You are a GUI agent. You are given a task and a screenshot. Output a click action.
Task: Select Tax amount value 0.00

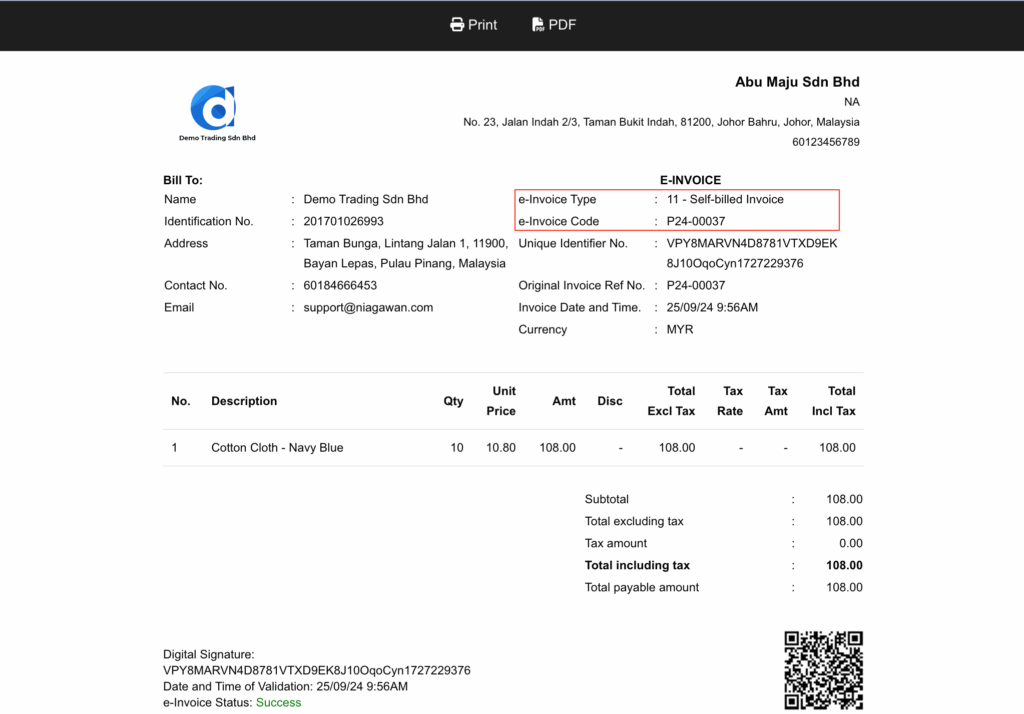(850, 544)
